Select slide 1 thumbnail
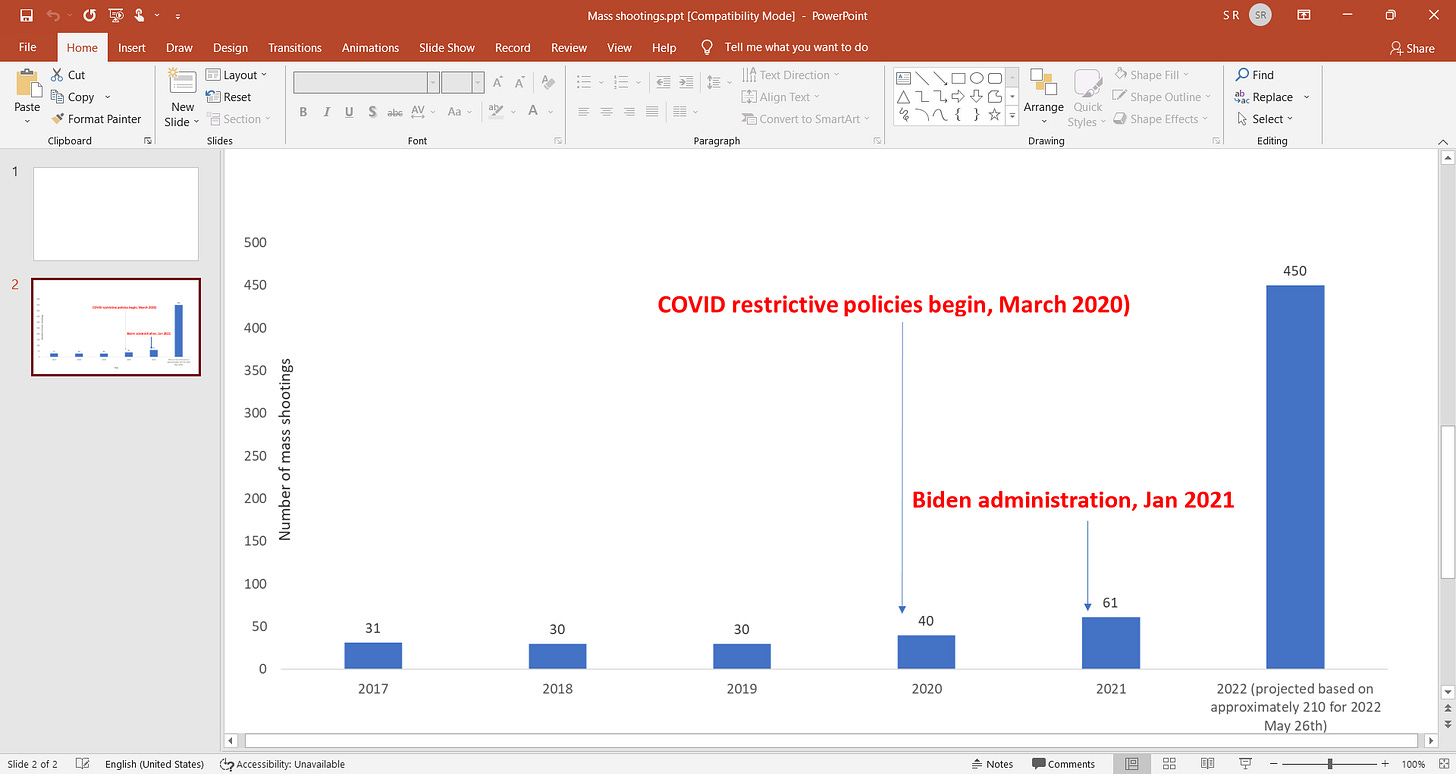The height and width of the screenshot is (774, 1456). click(x=116, y=214)
